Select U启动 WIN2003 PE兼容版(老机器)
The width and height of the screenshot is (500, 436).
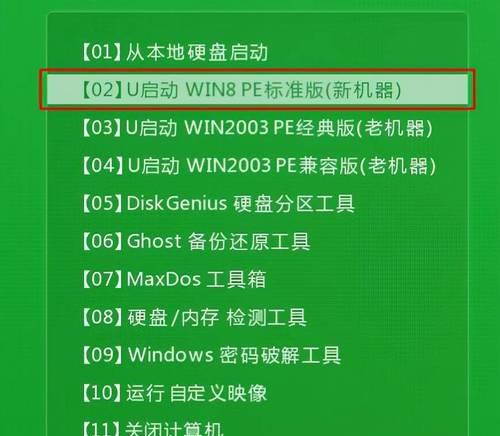point(259,166)
